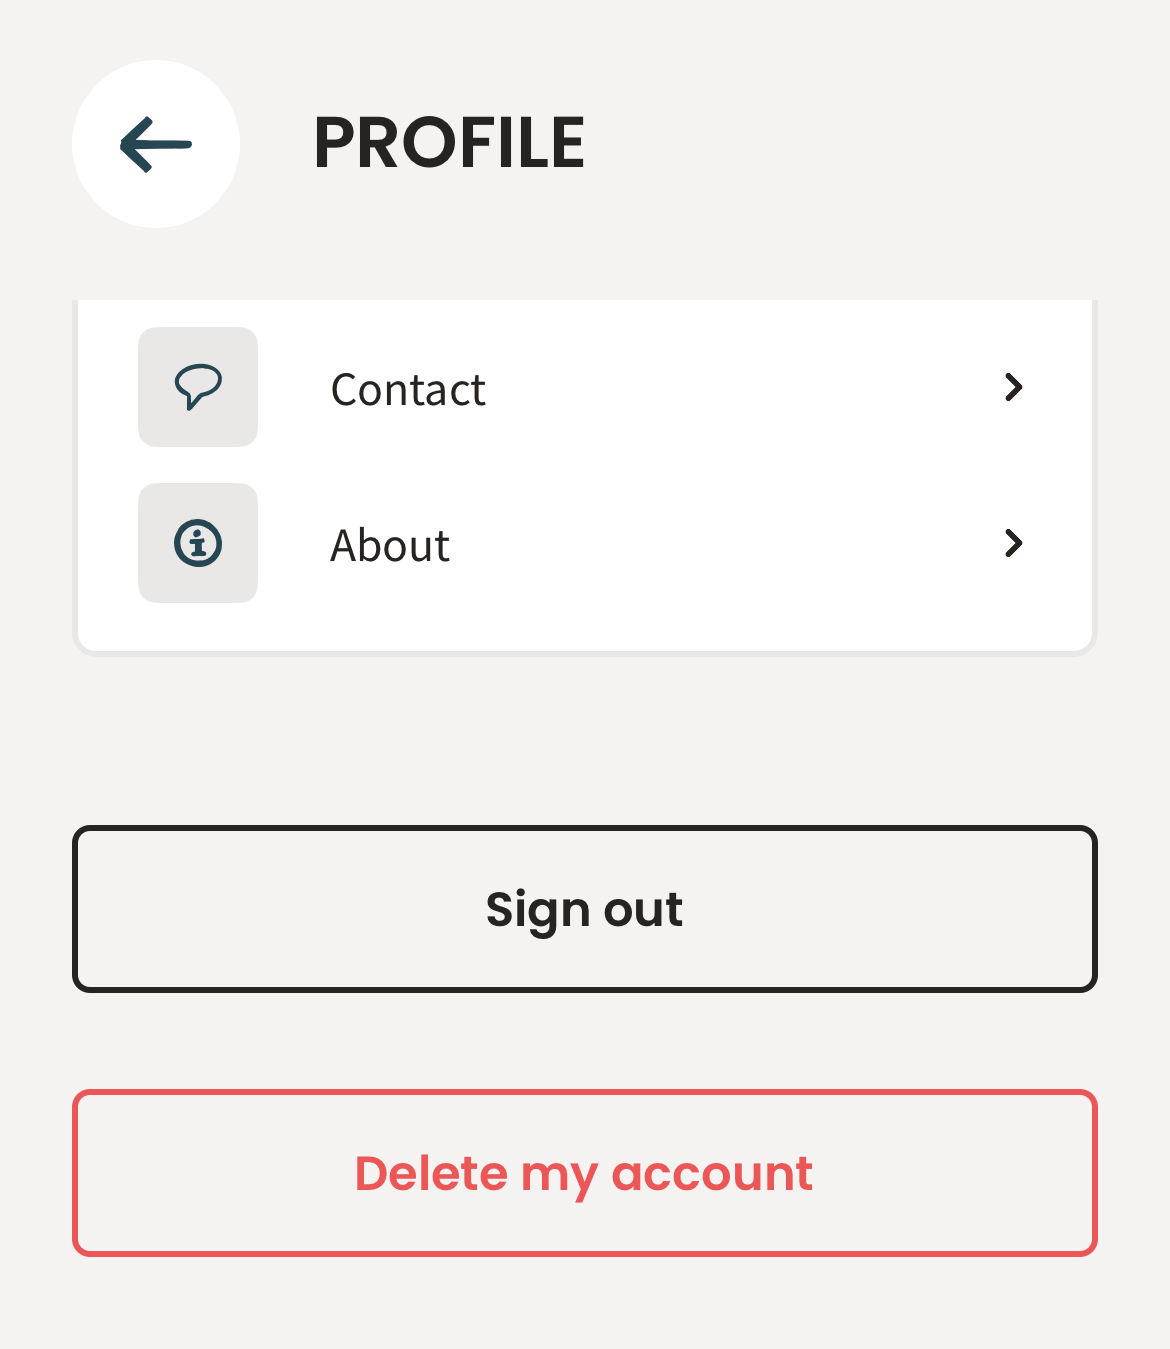Click the red Delete my account button
The image size is (1170, 1349).
585,1173
